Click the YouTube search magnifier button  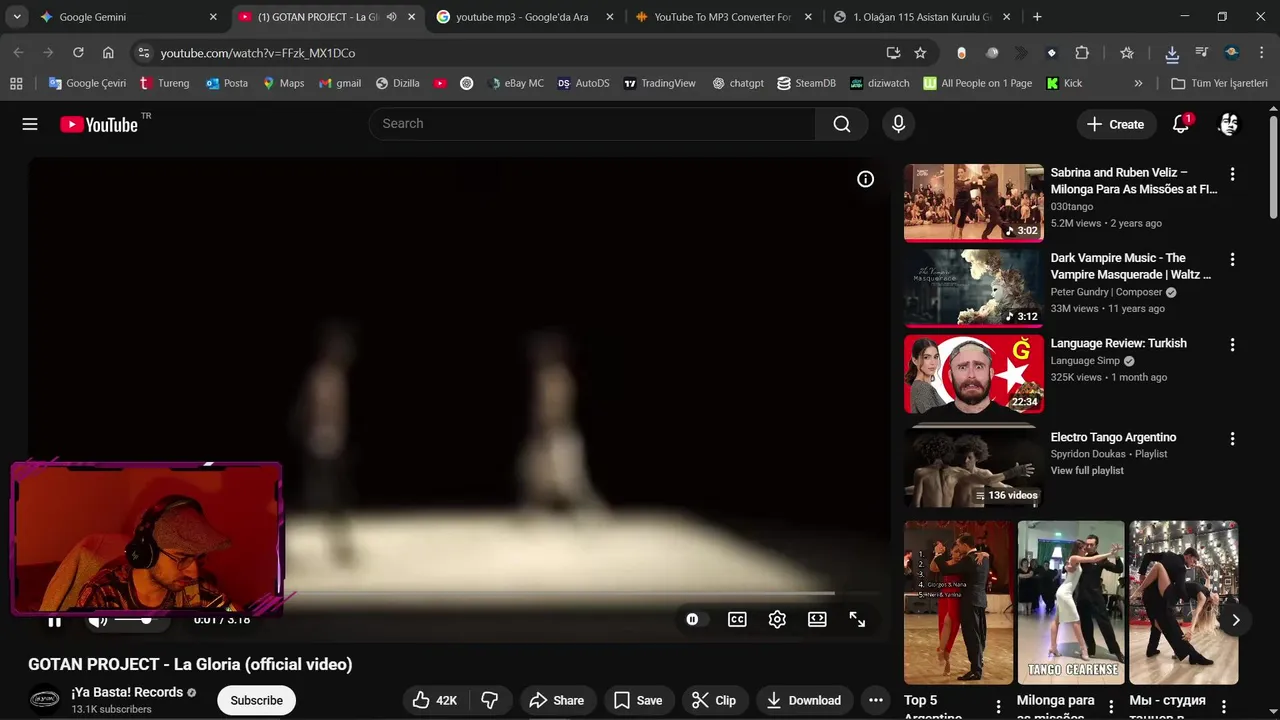(842, 124)
